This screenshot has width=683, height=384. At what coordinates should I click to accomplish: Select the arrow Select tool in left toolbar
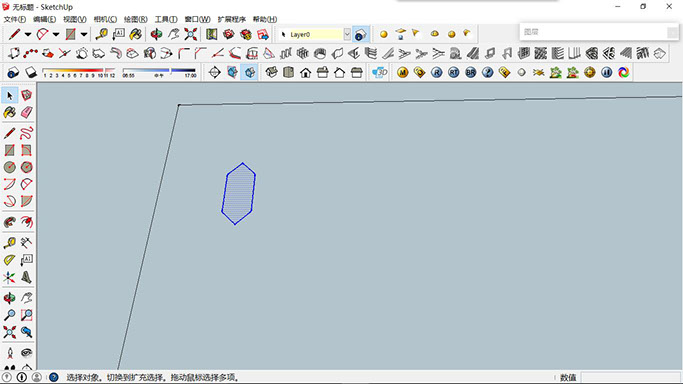(x=10, y=95)
